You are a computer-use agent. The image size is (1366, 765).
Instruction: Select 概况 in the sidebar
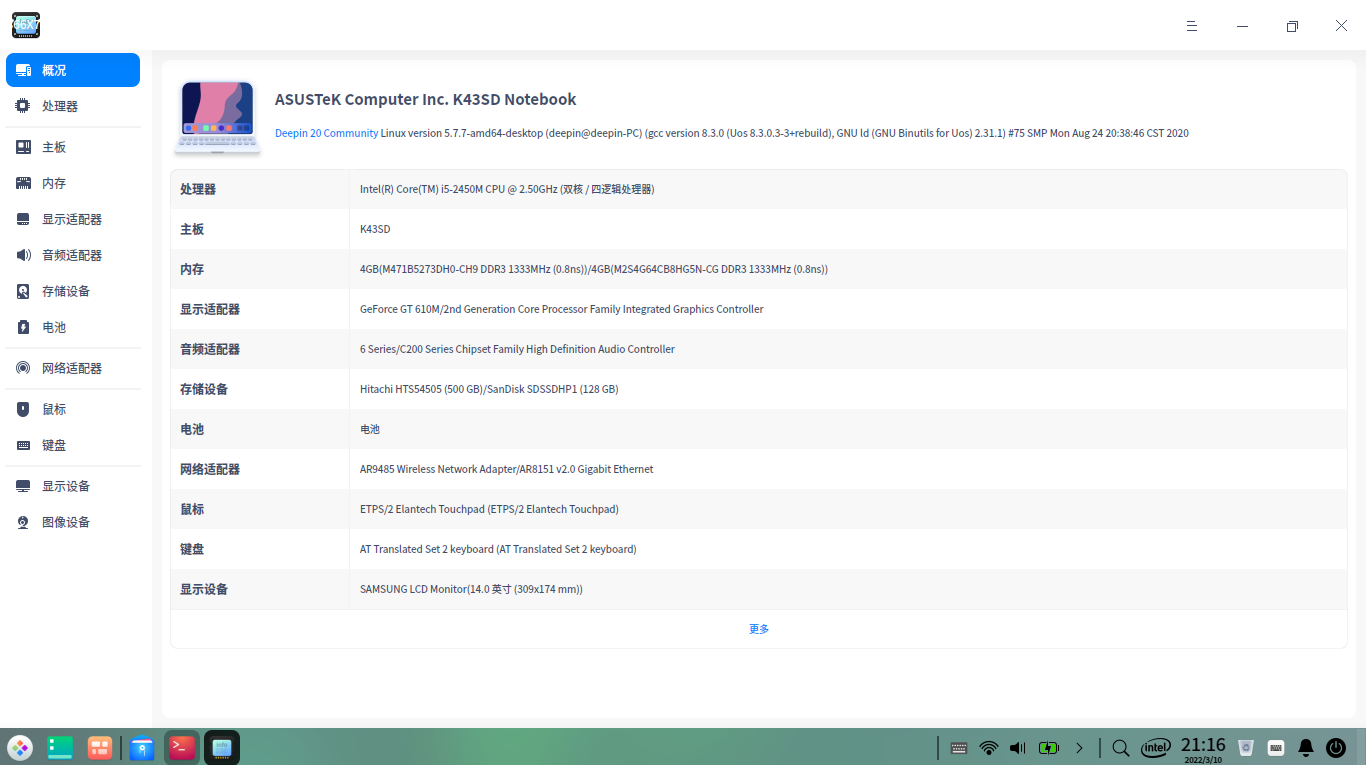(73, 70)
